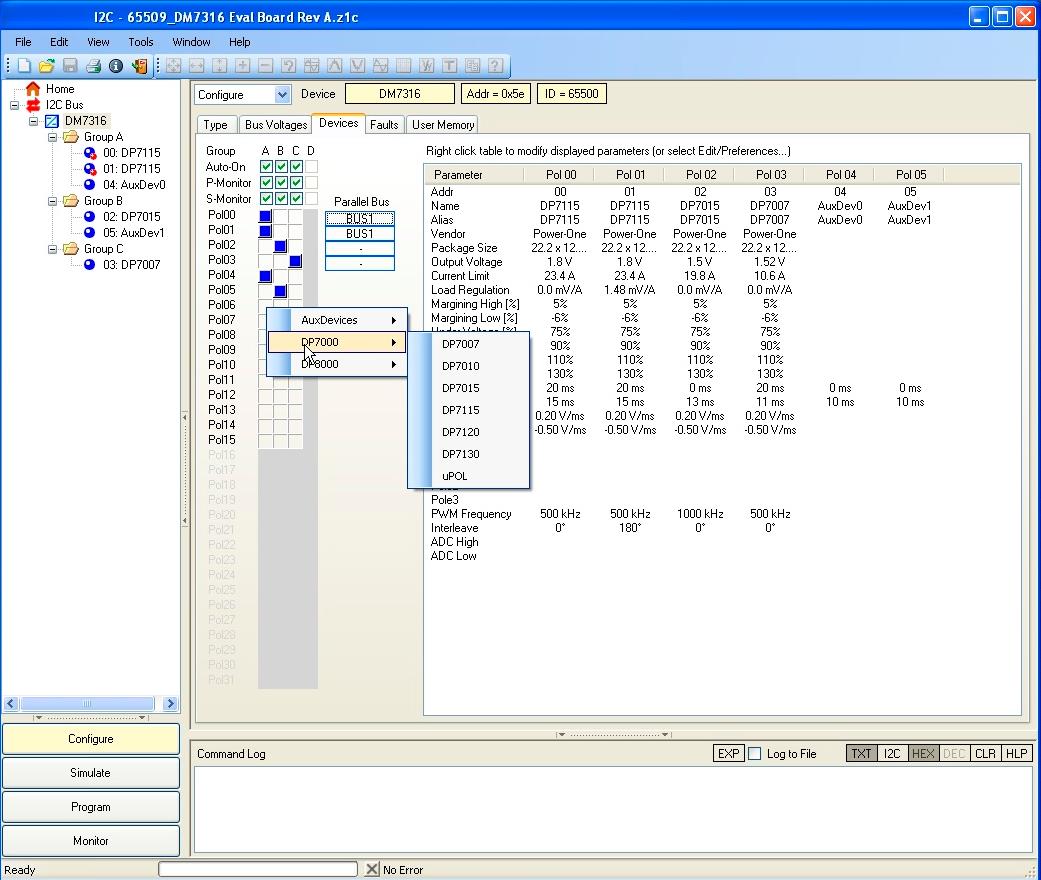Screen dimensions: 1041x880
Task: Click the New document toolbar icon
Action: 24,66
